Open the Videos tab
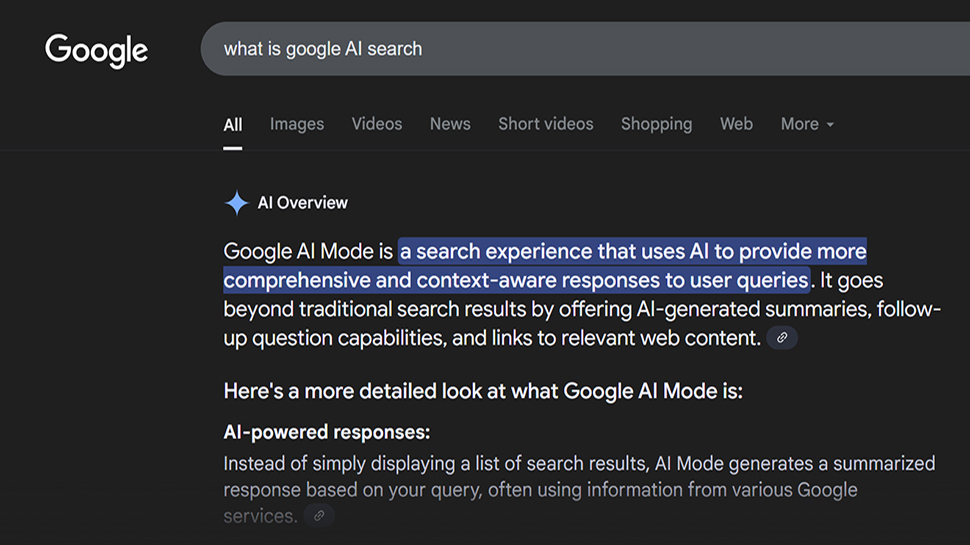The width and height of the screenshot is (970, 545). (x=377, y=124)
